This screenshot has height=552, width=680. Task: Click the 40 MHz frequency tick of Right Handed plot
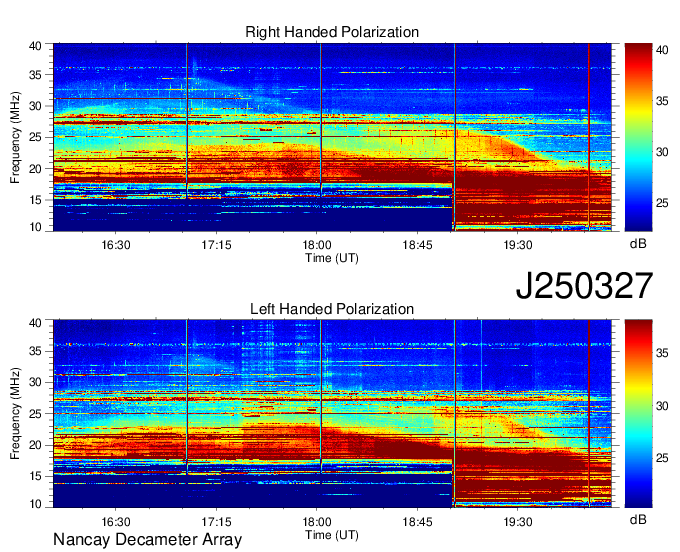pos(36,46)
